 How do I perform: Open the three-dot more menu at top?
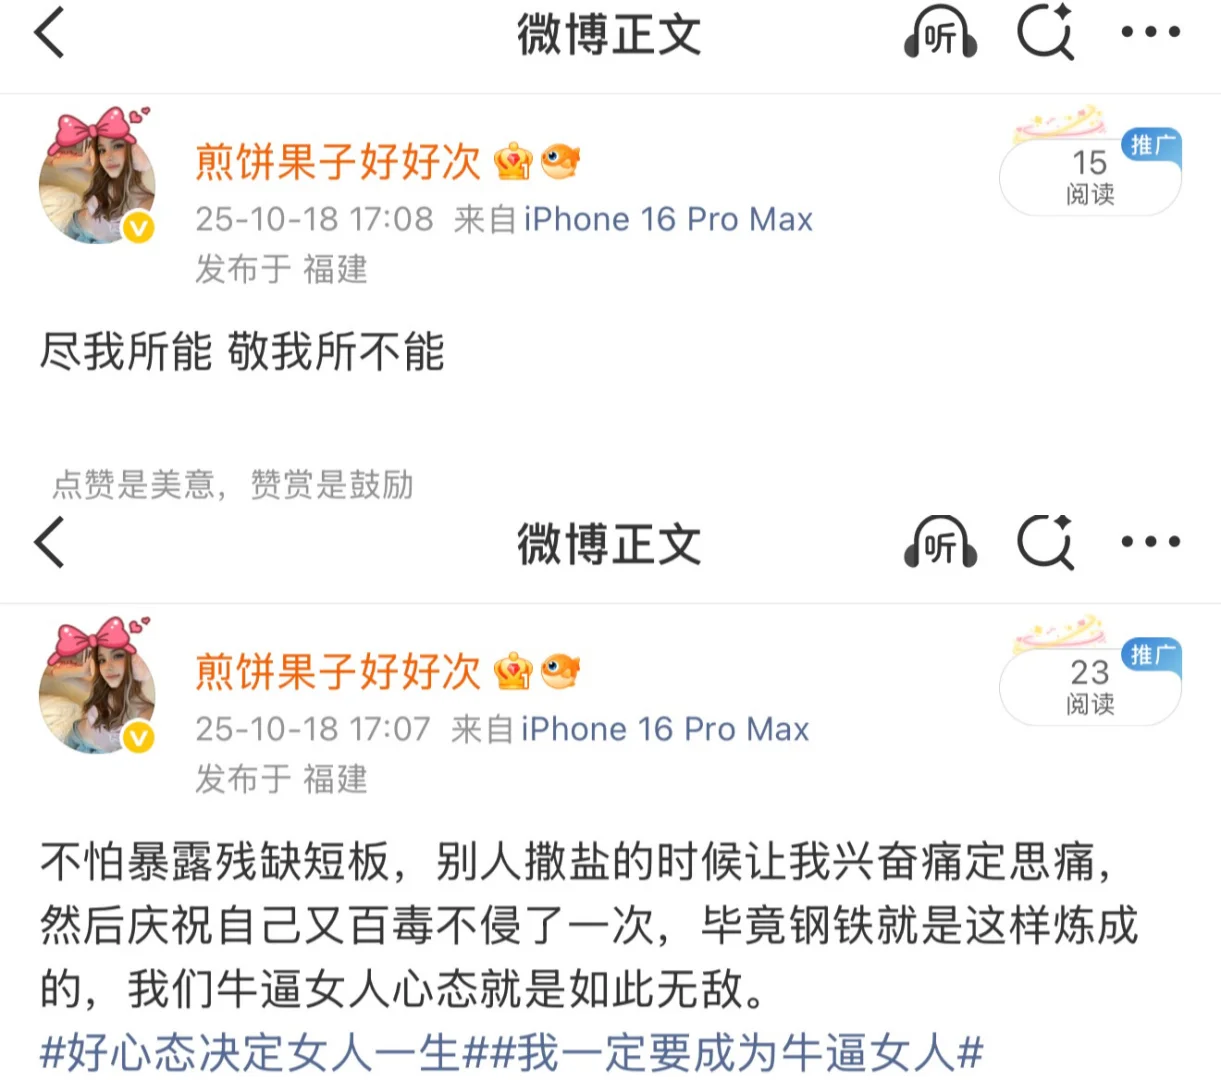1150,32
